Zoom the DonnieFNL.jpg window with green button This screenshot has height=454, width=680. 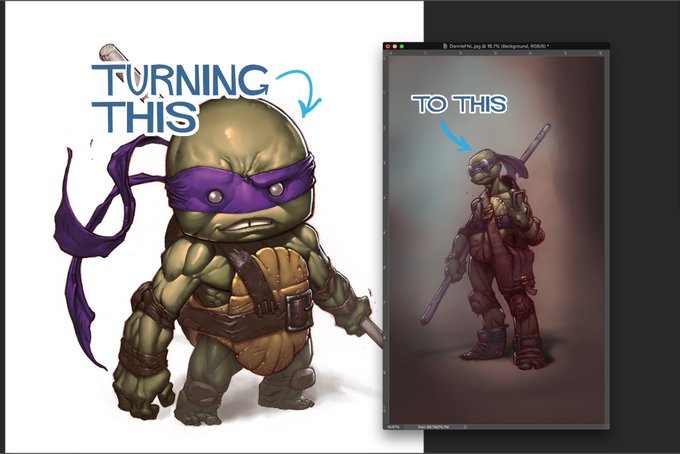(x=402, y=46)
